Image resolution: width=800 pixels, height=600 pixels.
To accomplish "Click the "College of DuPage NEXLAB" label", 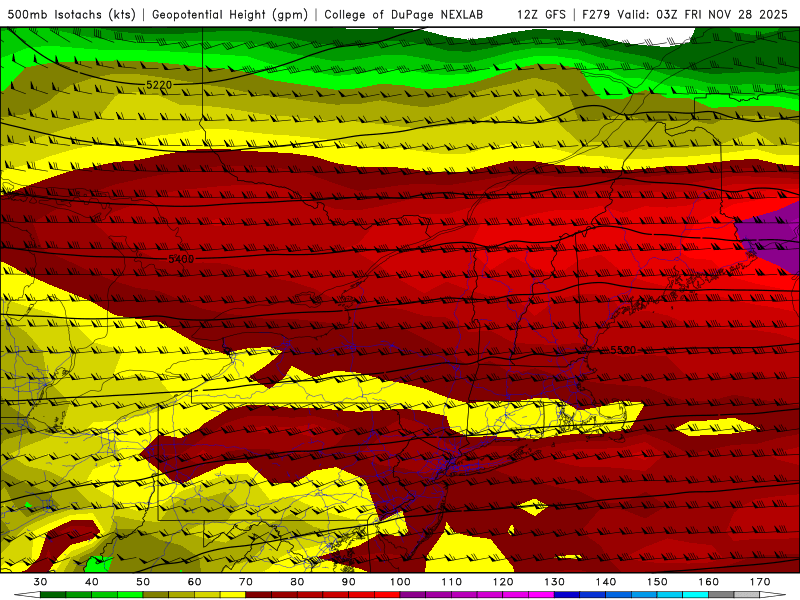I will pos(404,14).
